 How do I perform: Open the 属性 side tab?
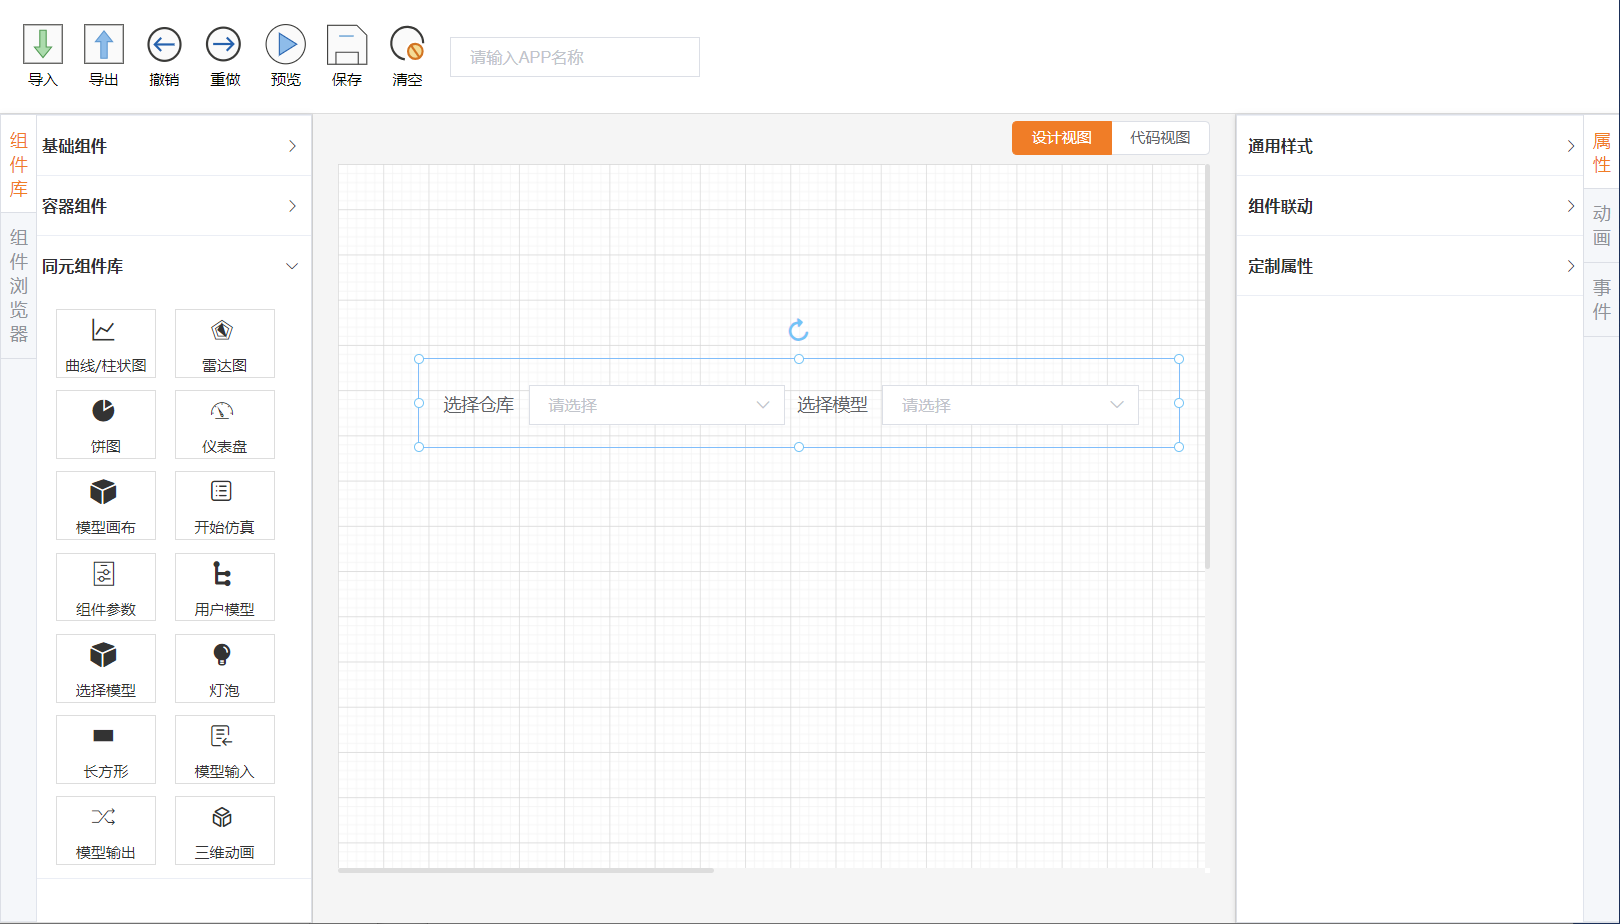[1601, 153]
